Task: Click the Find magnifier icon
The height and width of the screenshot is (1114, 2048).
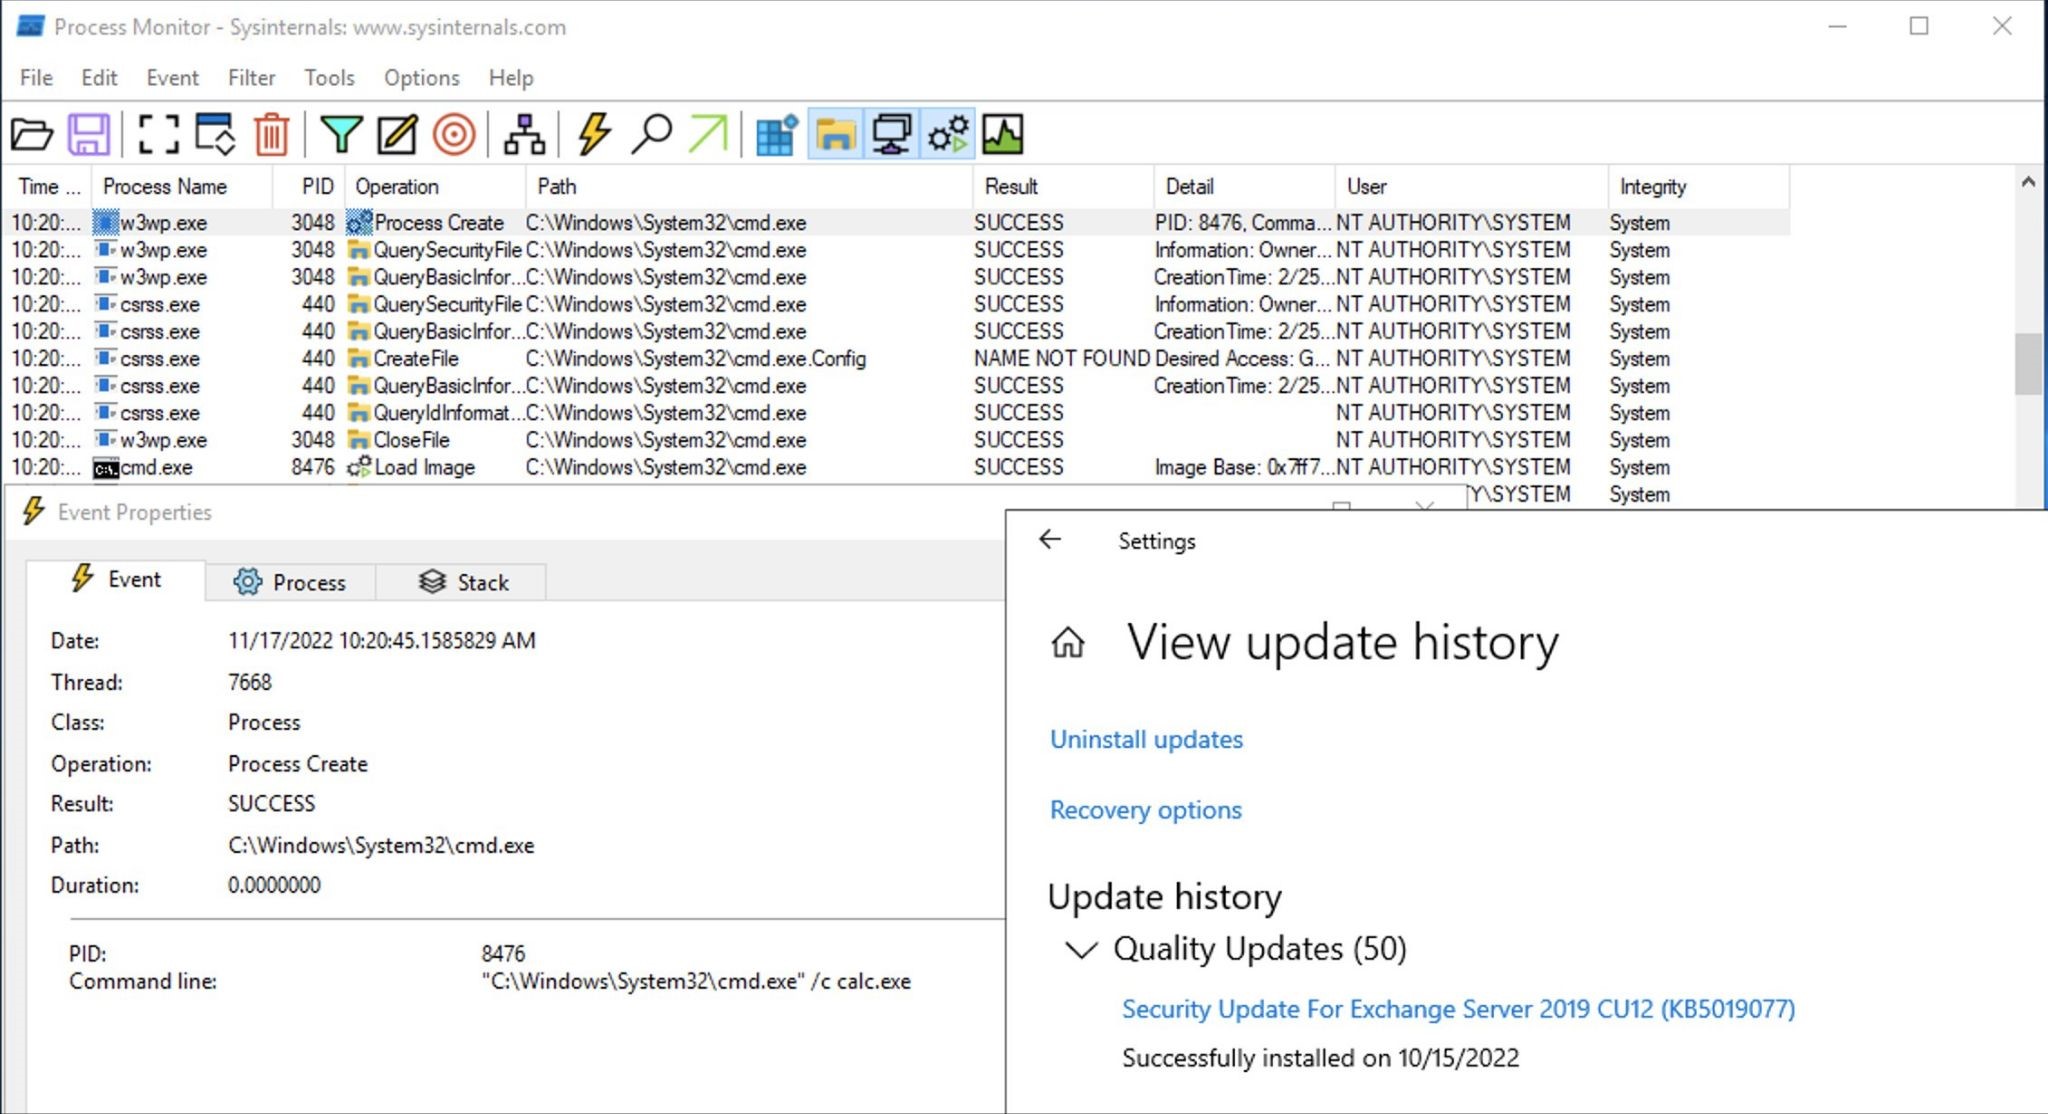Action: (x=651, y=134)
